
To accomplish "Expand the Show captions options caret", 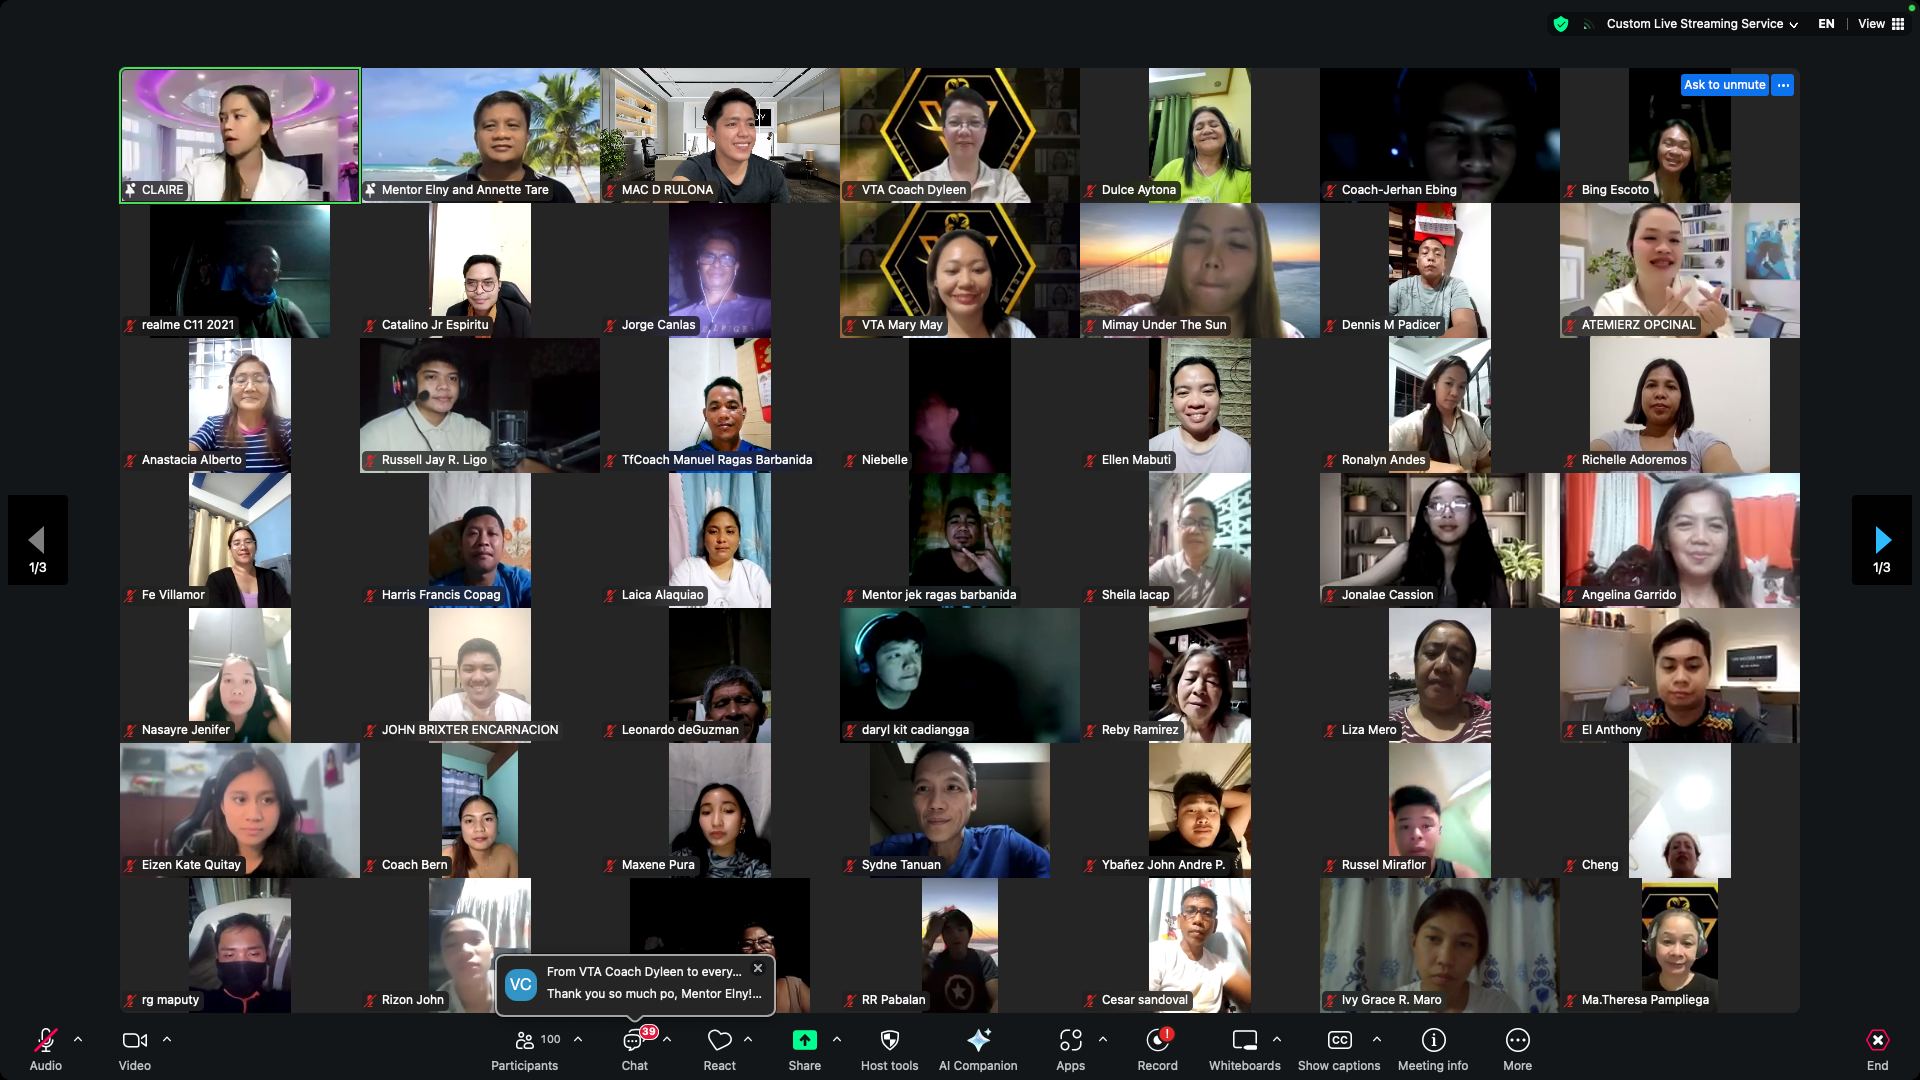I will coord(1377,1040).
